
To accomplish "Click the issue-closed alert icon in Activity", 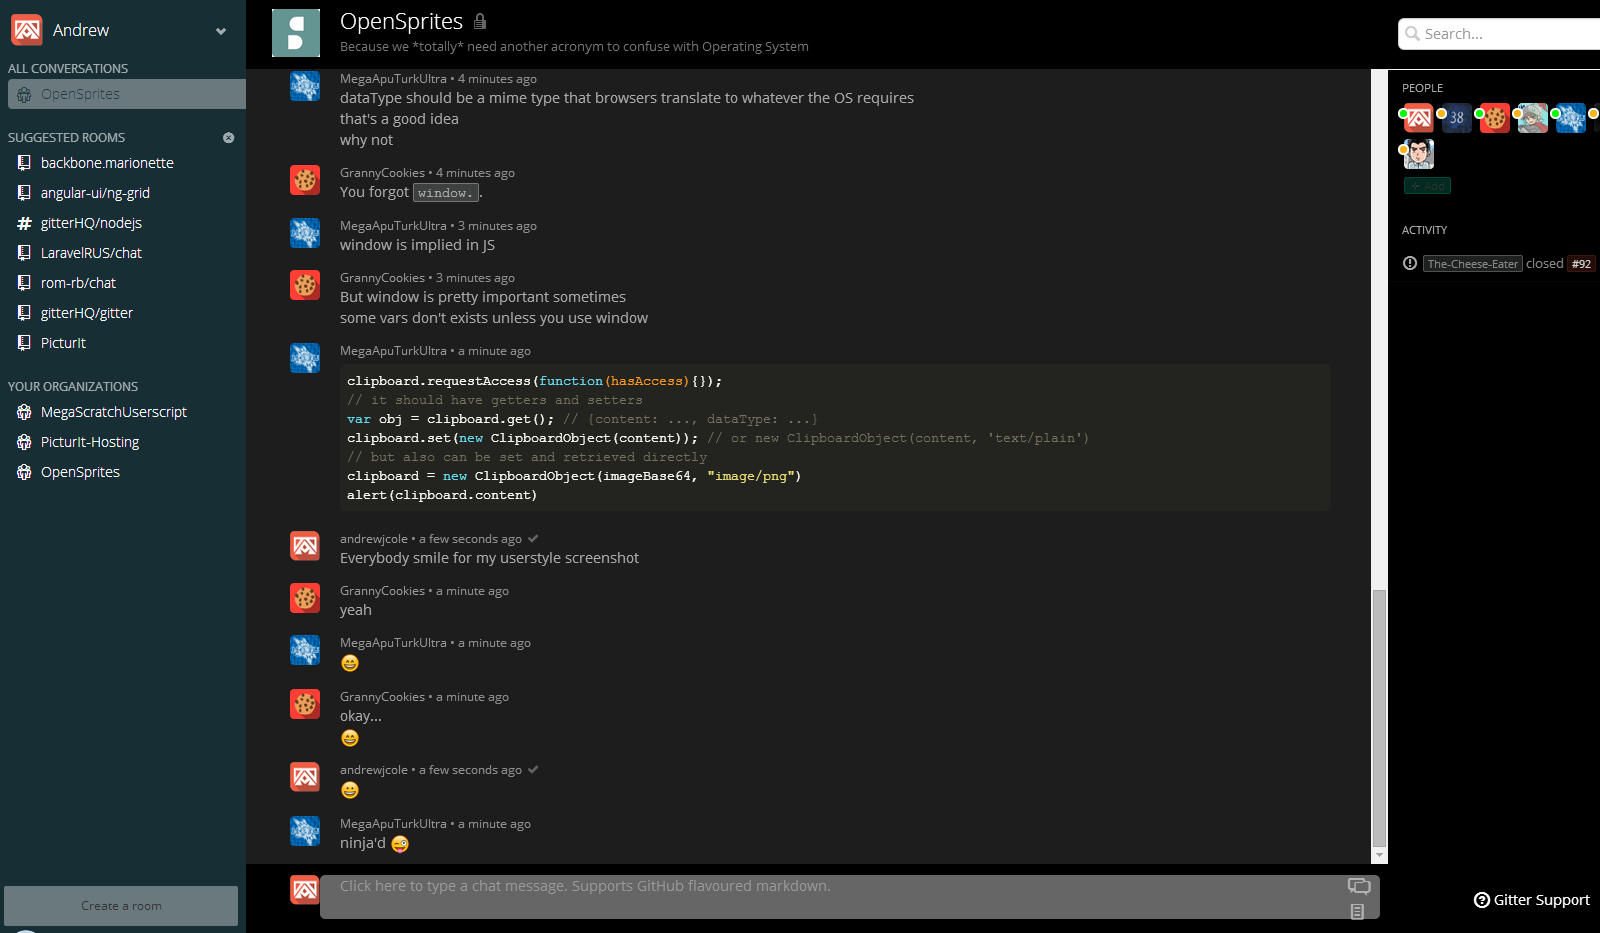I will (1410, 263).
